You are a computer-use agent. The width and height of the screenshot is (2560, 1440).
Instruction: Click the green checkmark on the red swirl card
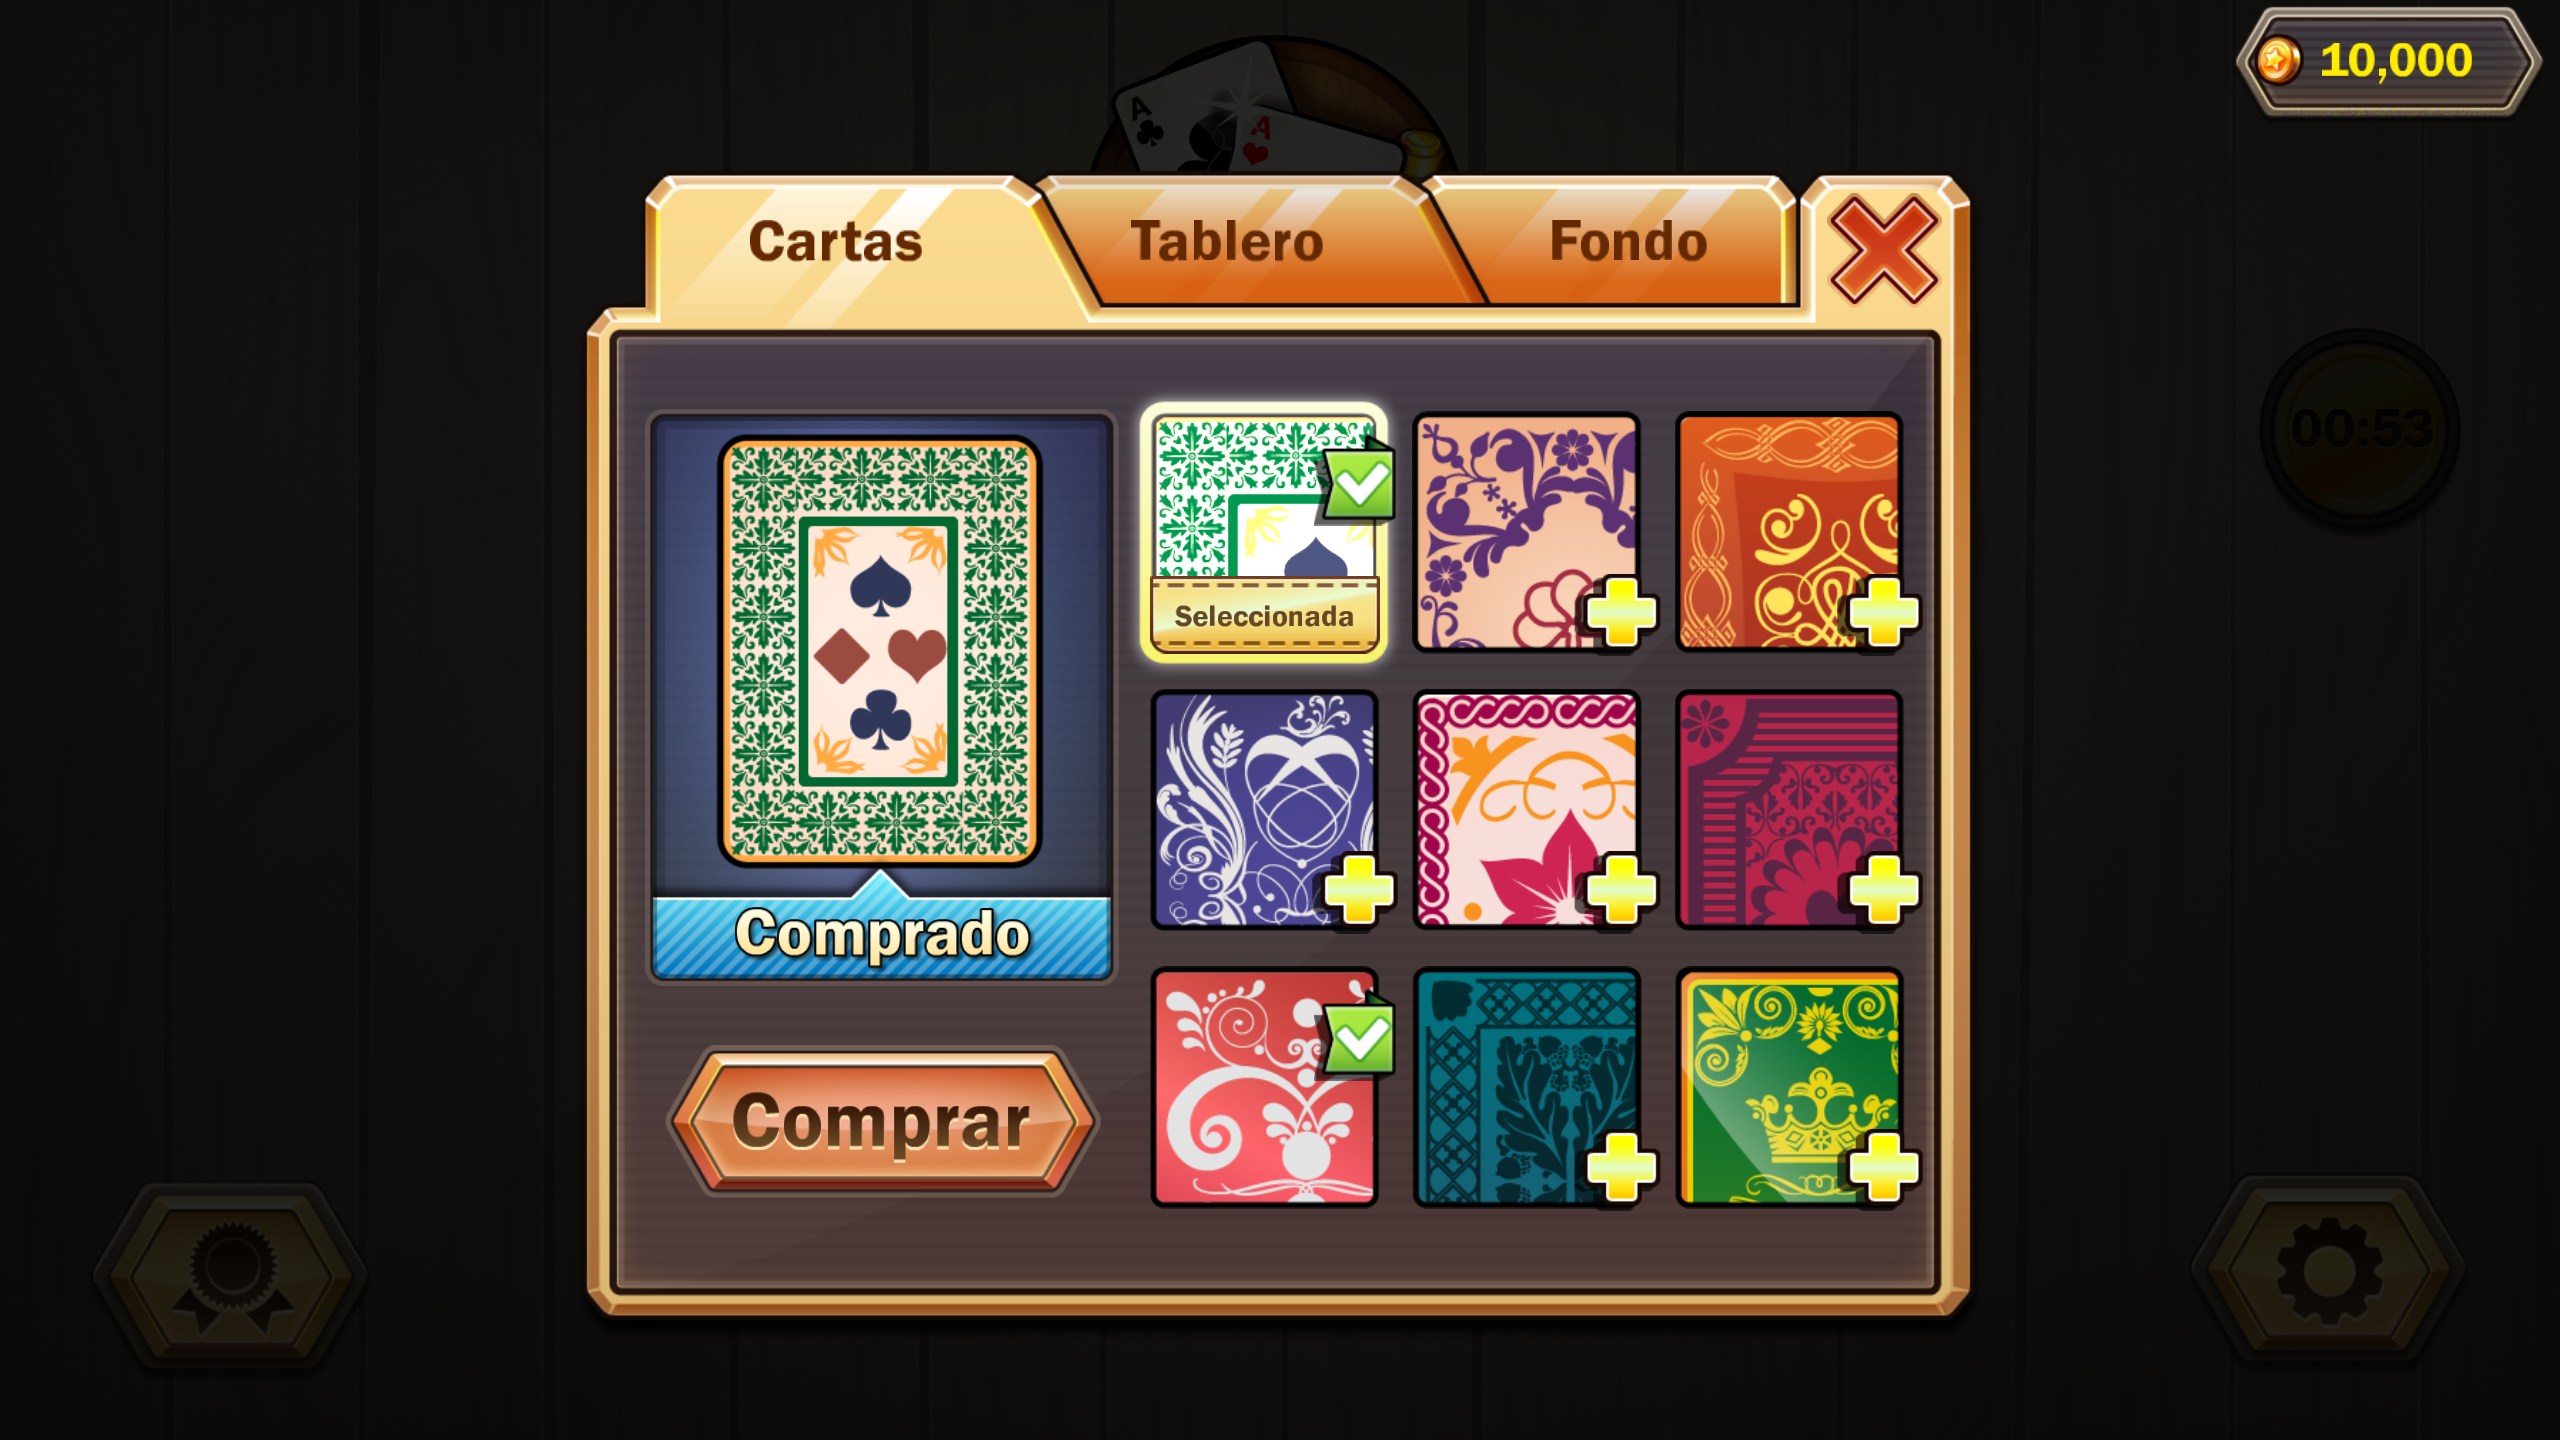pos(1360,1039)
